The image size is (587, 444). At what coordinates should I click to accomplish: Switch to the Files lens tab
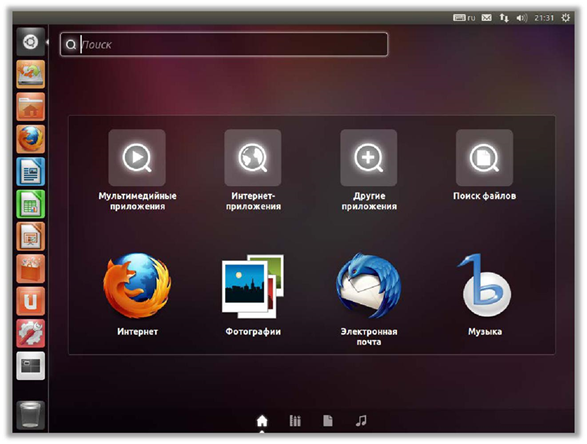click(x=328, y=421)
